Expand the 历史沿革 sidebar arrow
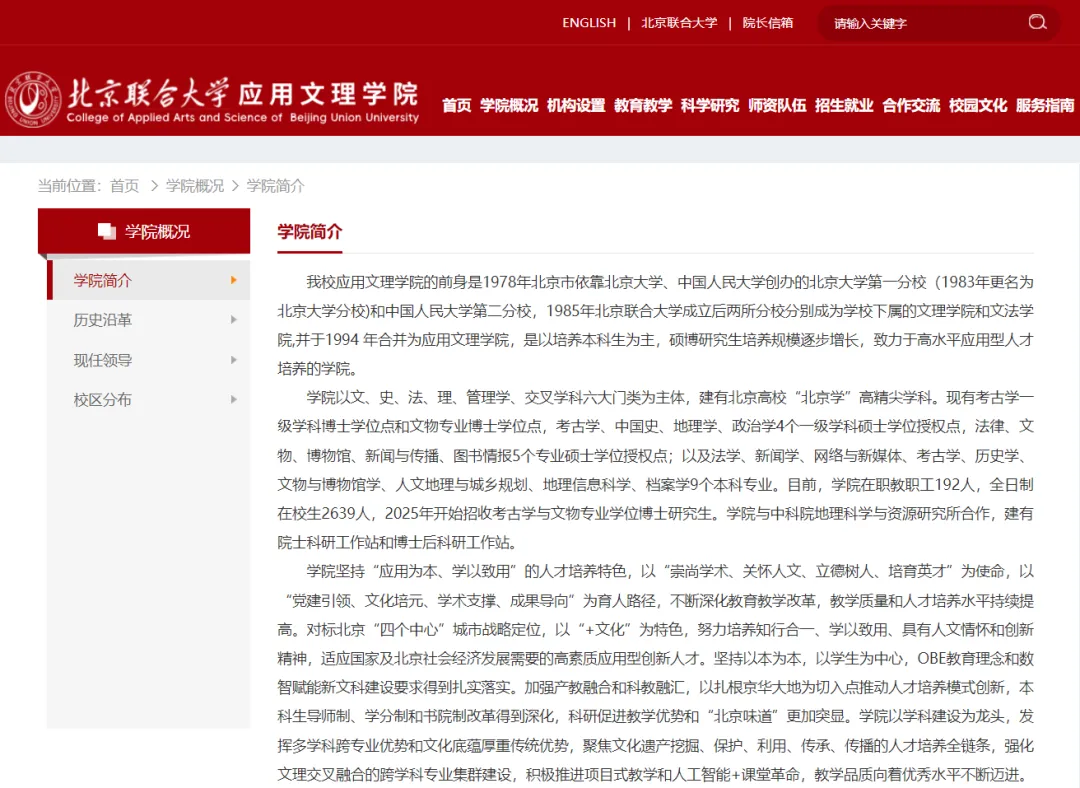 pos(234,320)
